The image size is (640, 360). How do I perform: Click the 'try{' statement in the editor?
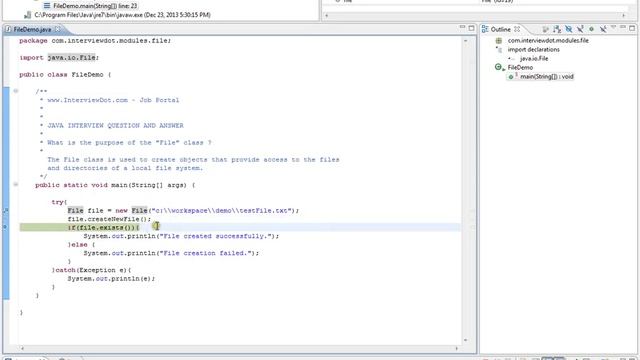pyautogui.click(x=59, y=202)
